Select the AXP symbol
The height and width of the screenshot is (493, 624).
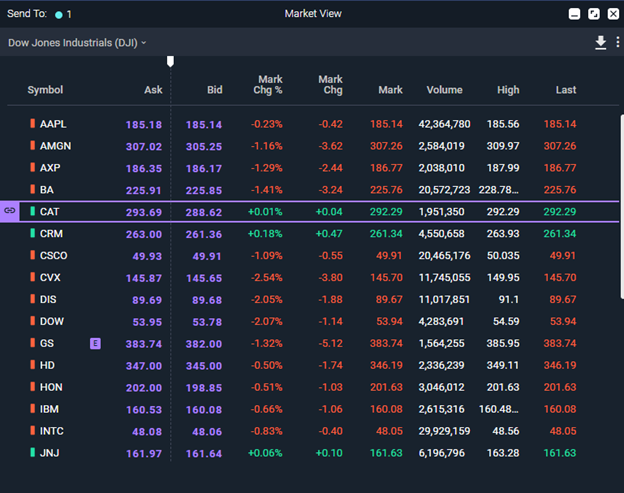50,168
